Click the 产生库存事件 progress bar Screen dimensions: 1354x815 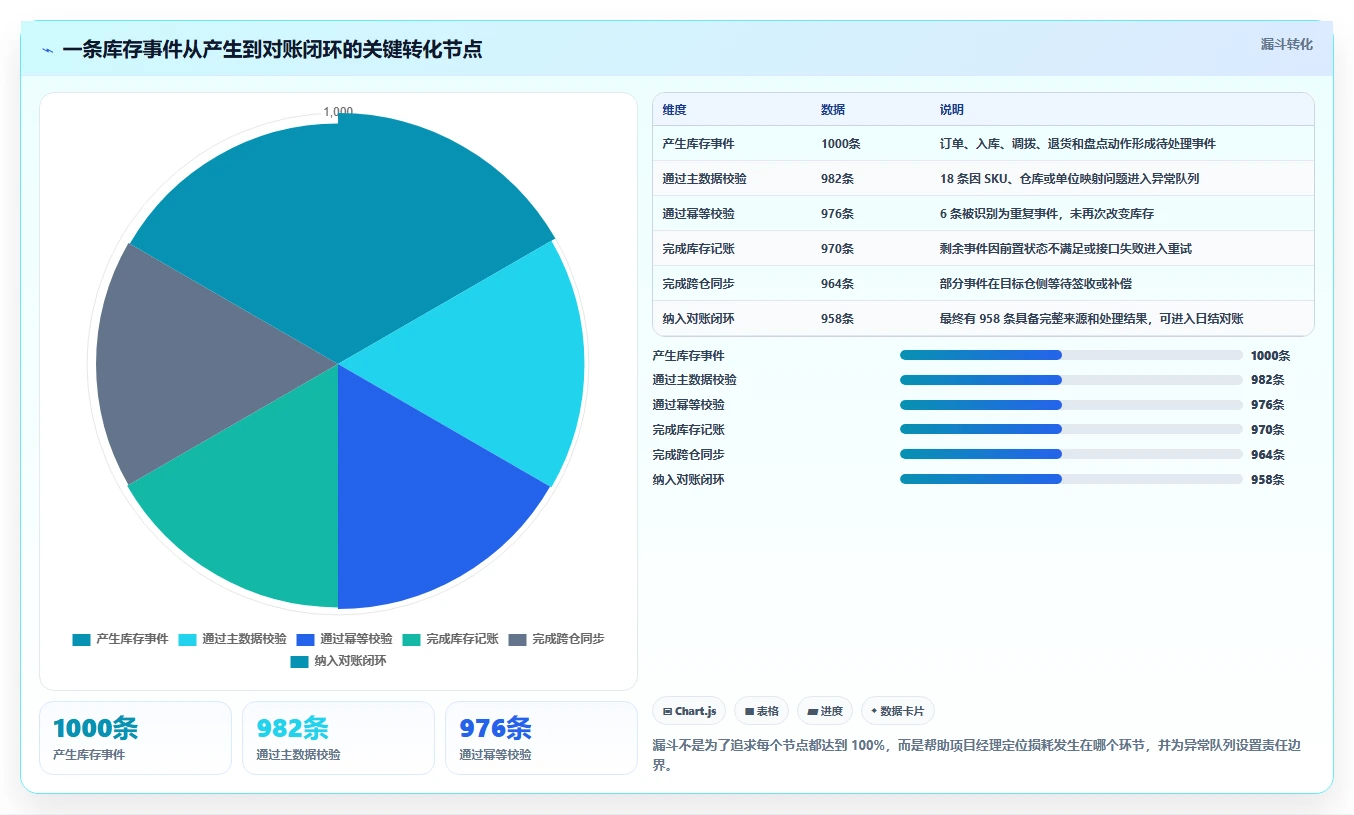tap(1071, 355)
